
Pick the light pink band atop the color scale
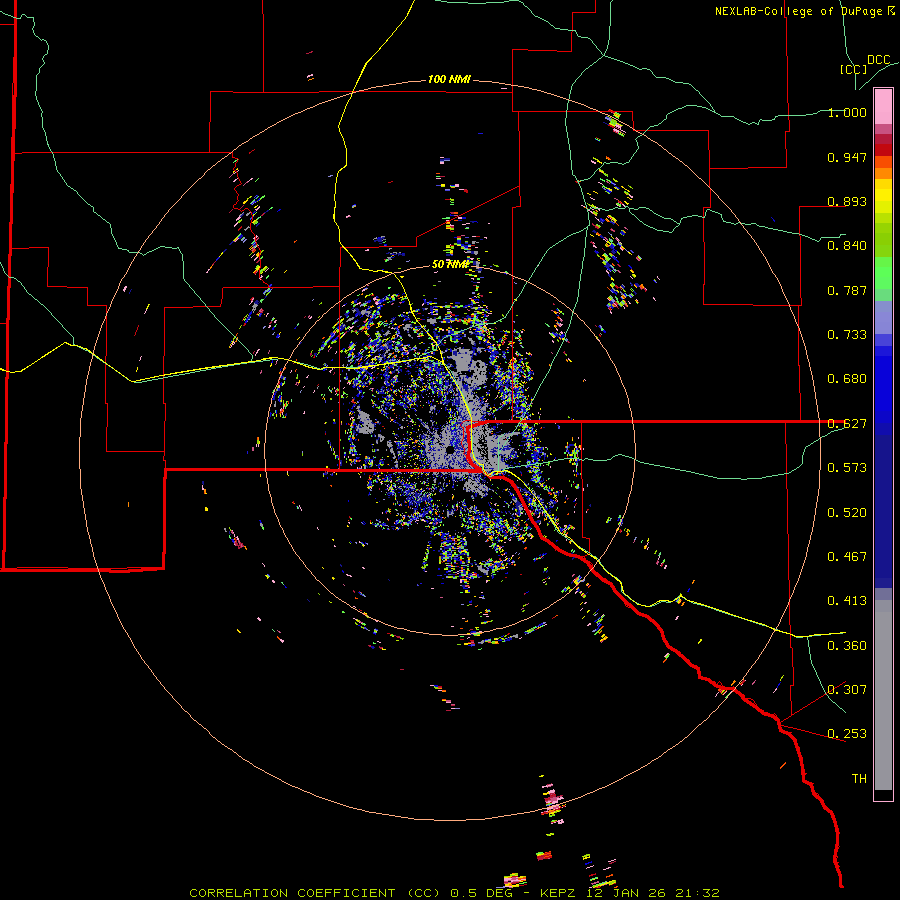click(883, 107)
